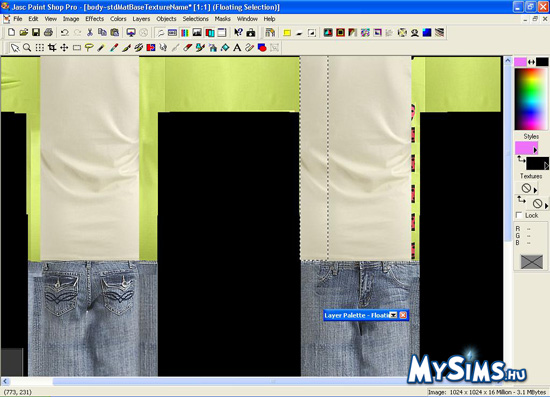Click the Full Screen Preview monitor icon

(131, 33)
